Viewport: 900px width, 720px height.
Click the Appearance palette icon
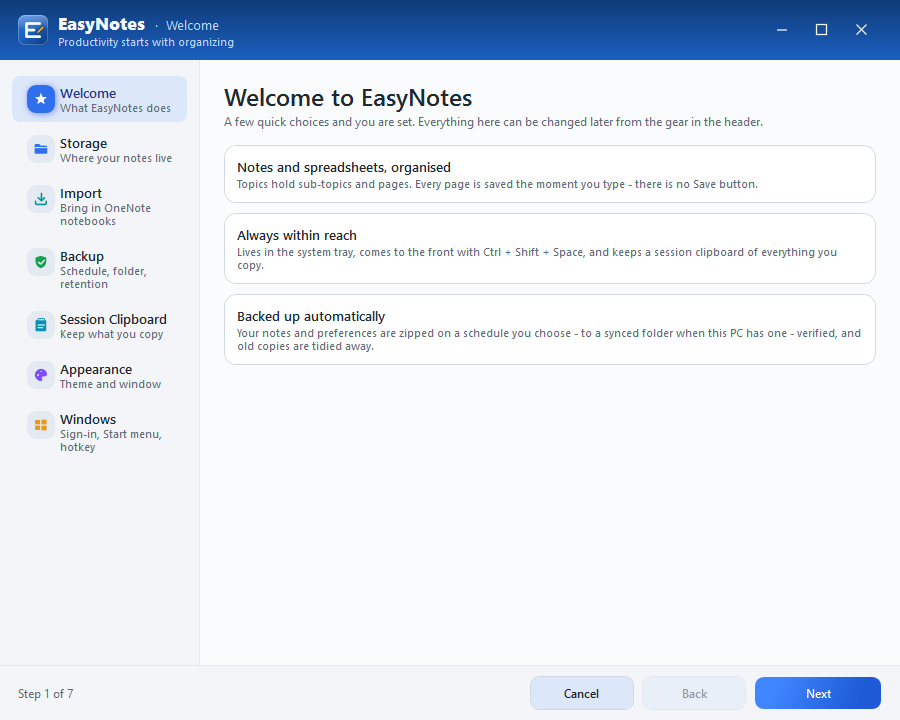click(41, 375)
